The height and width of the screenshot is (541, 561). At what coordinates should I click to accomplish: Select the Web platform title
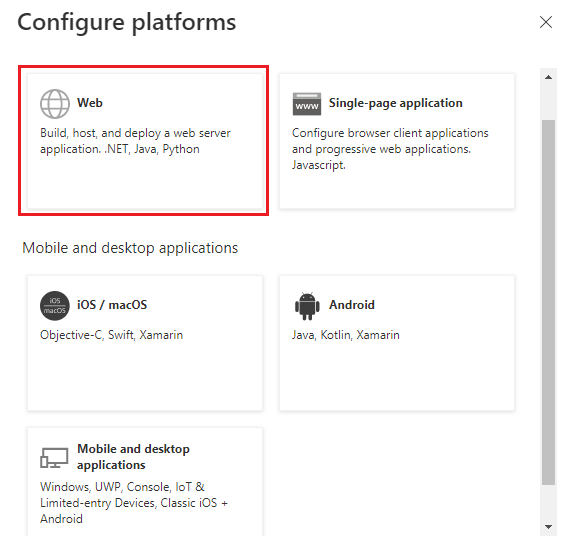[x=90, y=103]
